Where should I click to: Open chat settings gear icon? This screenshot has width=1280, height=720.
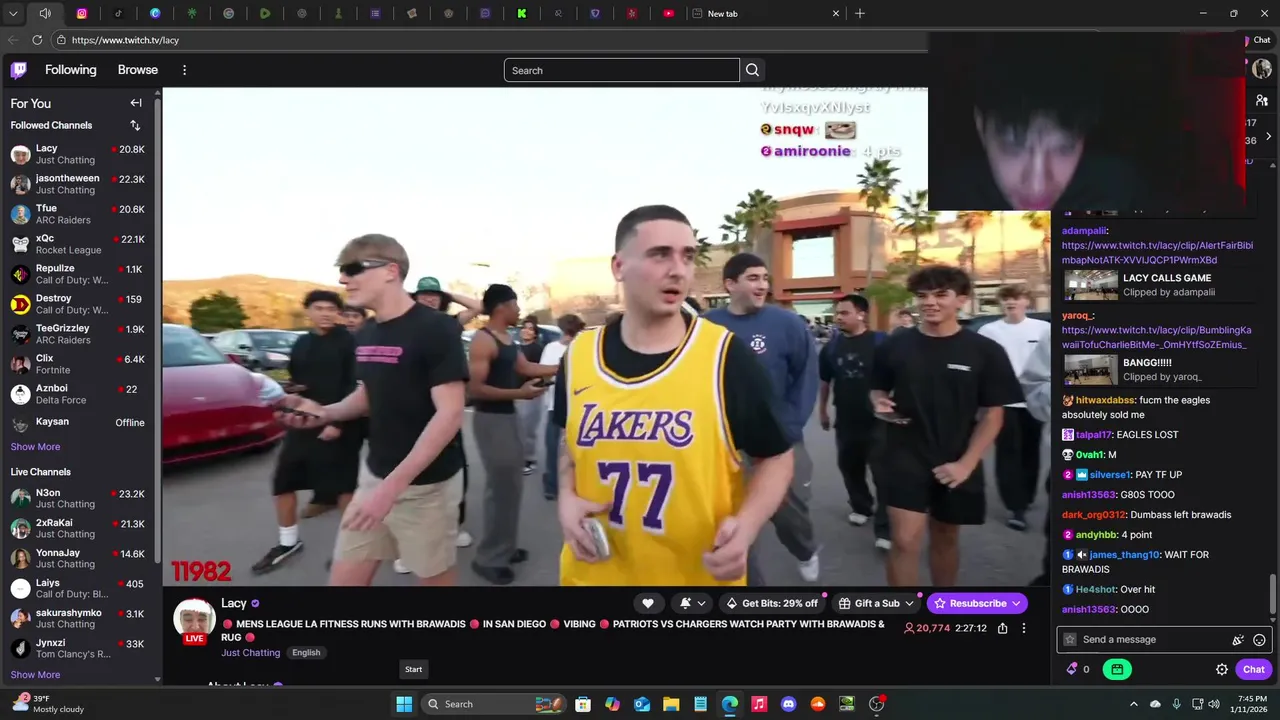pos(1221,669)
